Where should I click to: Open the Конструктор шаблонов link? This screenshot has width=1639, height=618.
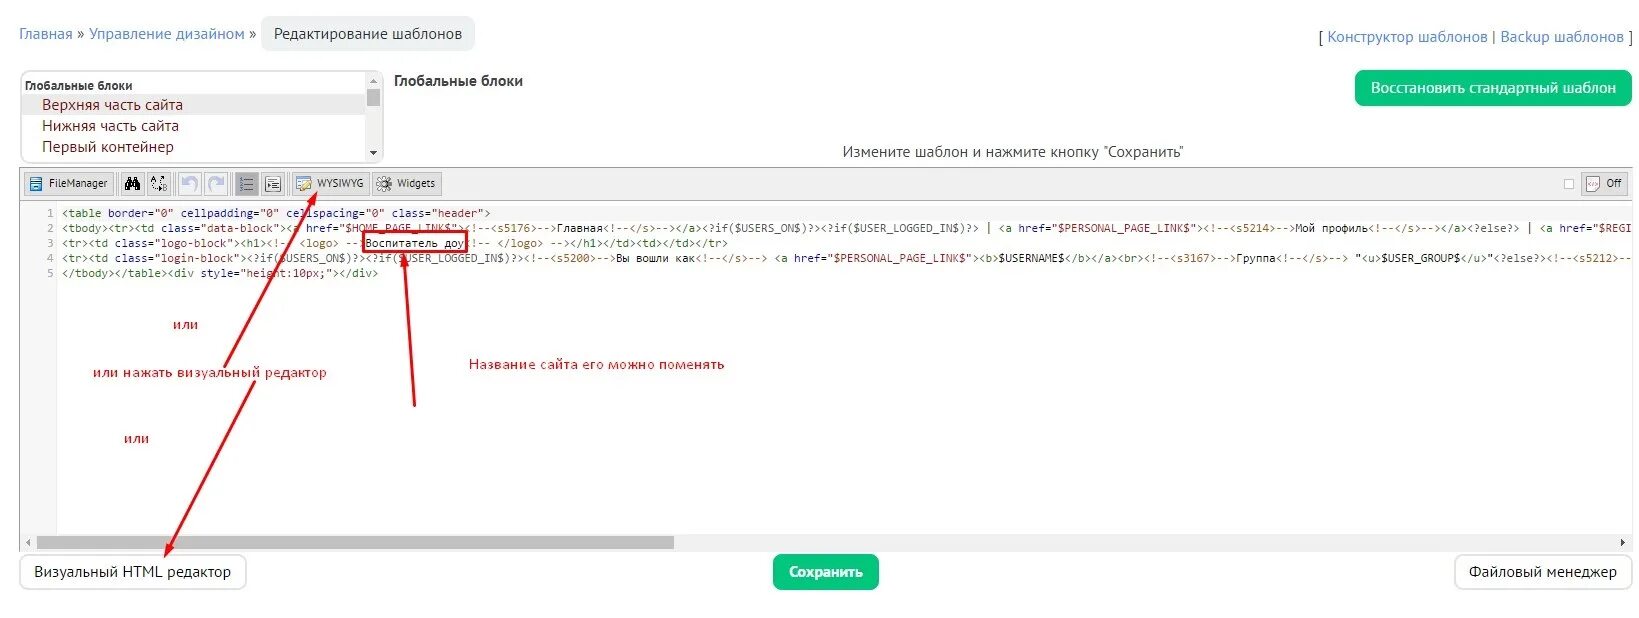coord(1407,37)
